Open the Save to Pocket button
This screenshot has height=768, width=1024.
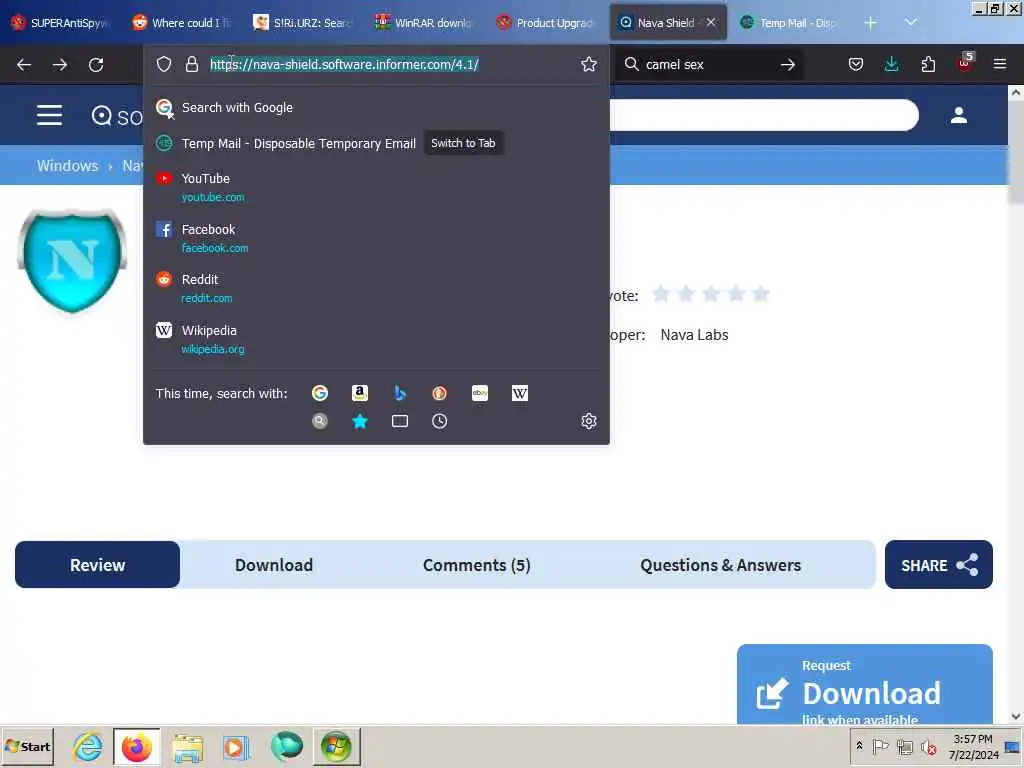pos(856,64)
